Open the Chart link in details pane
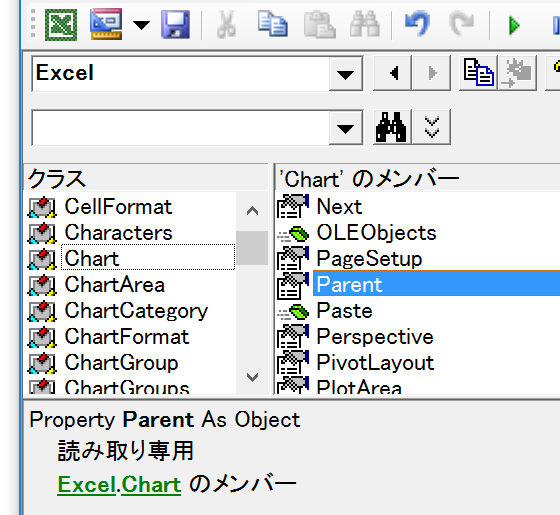 [x=151, y=484]
